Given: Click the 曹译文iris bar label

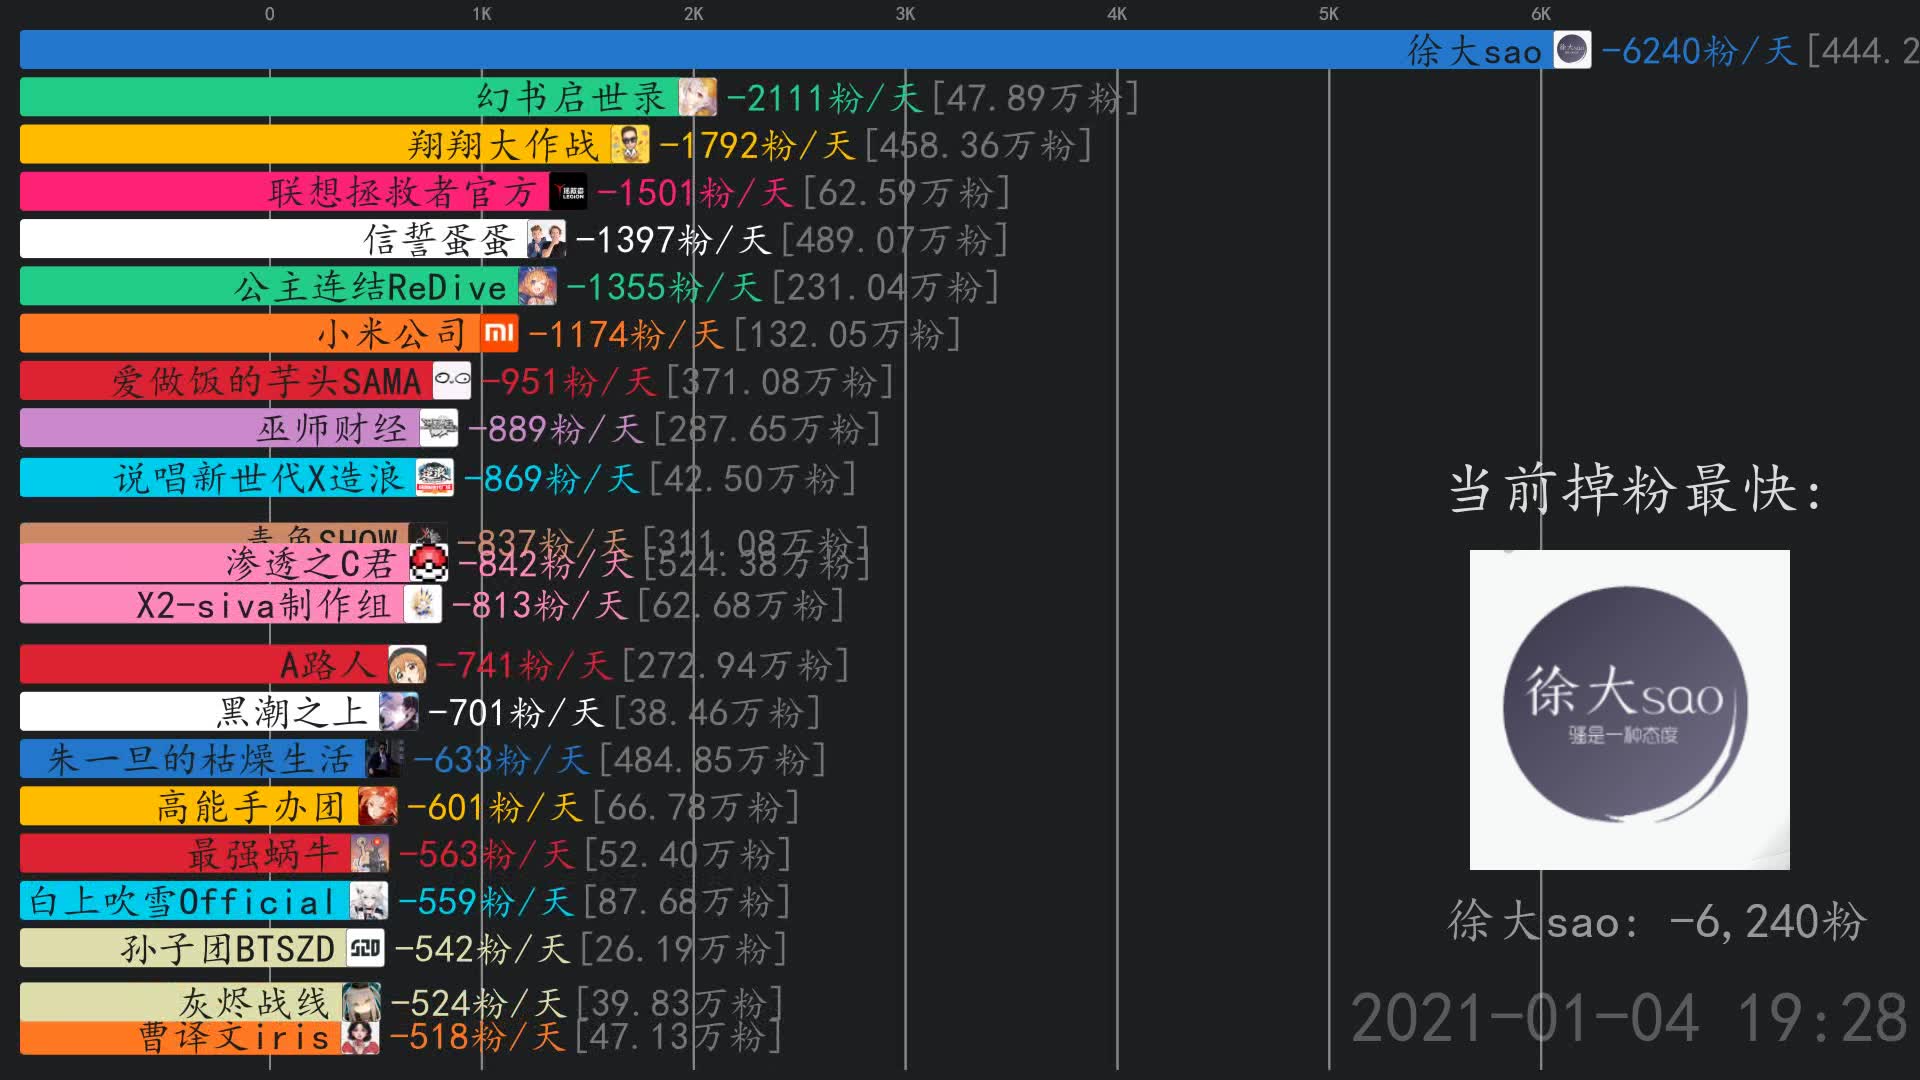Looking at the screenshot, I should tap(234, 1037).
